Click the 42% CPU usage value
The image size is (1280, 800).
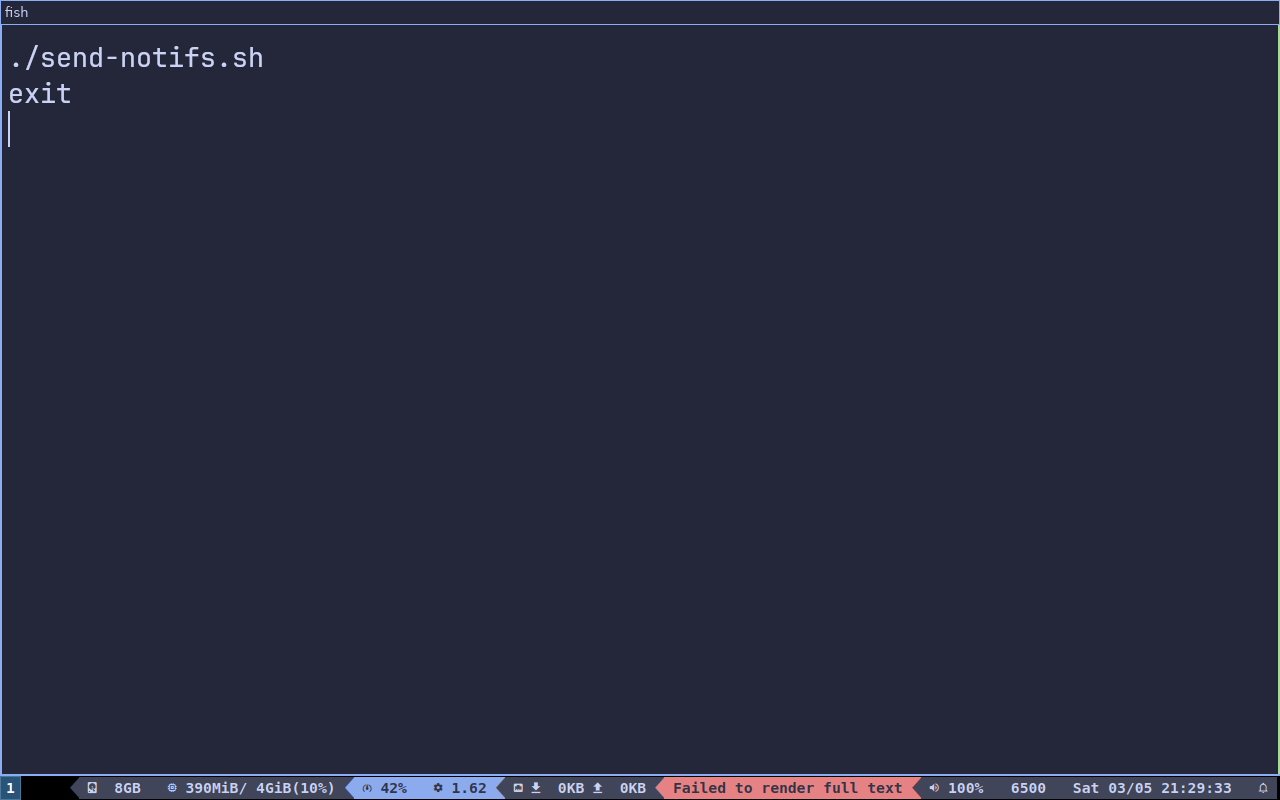pyautogui.click(x=393, y=788)
